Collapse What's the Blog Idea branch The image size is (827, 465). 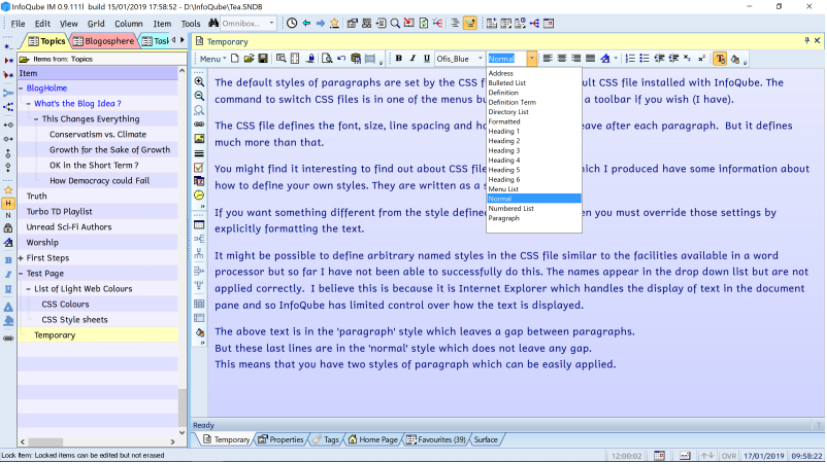pos(29,103)
